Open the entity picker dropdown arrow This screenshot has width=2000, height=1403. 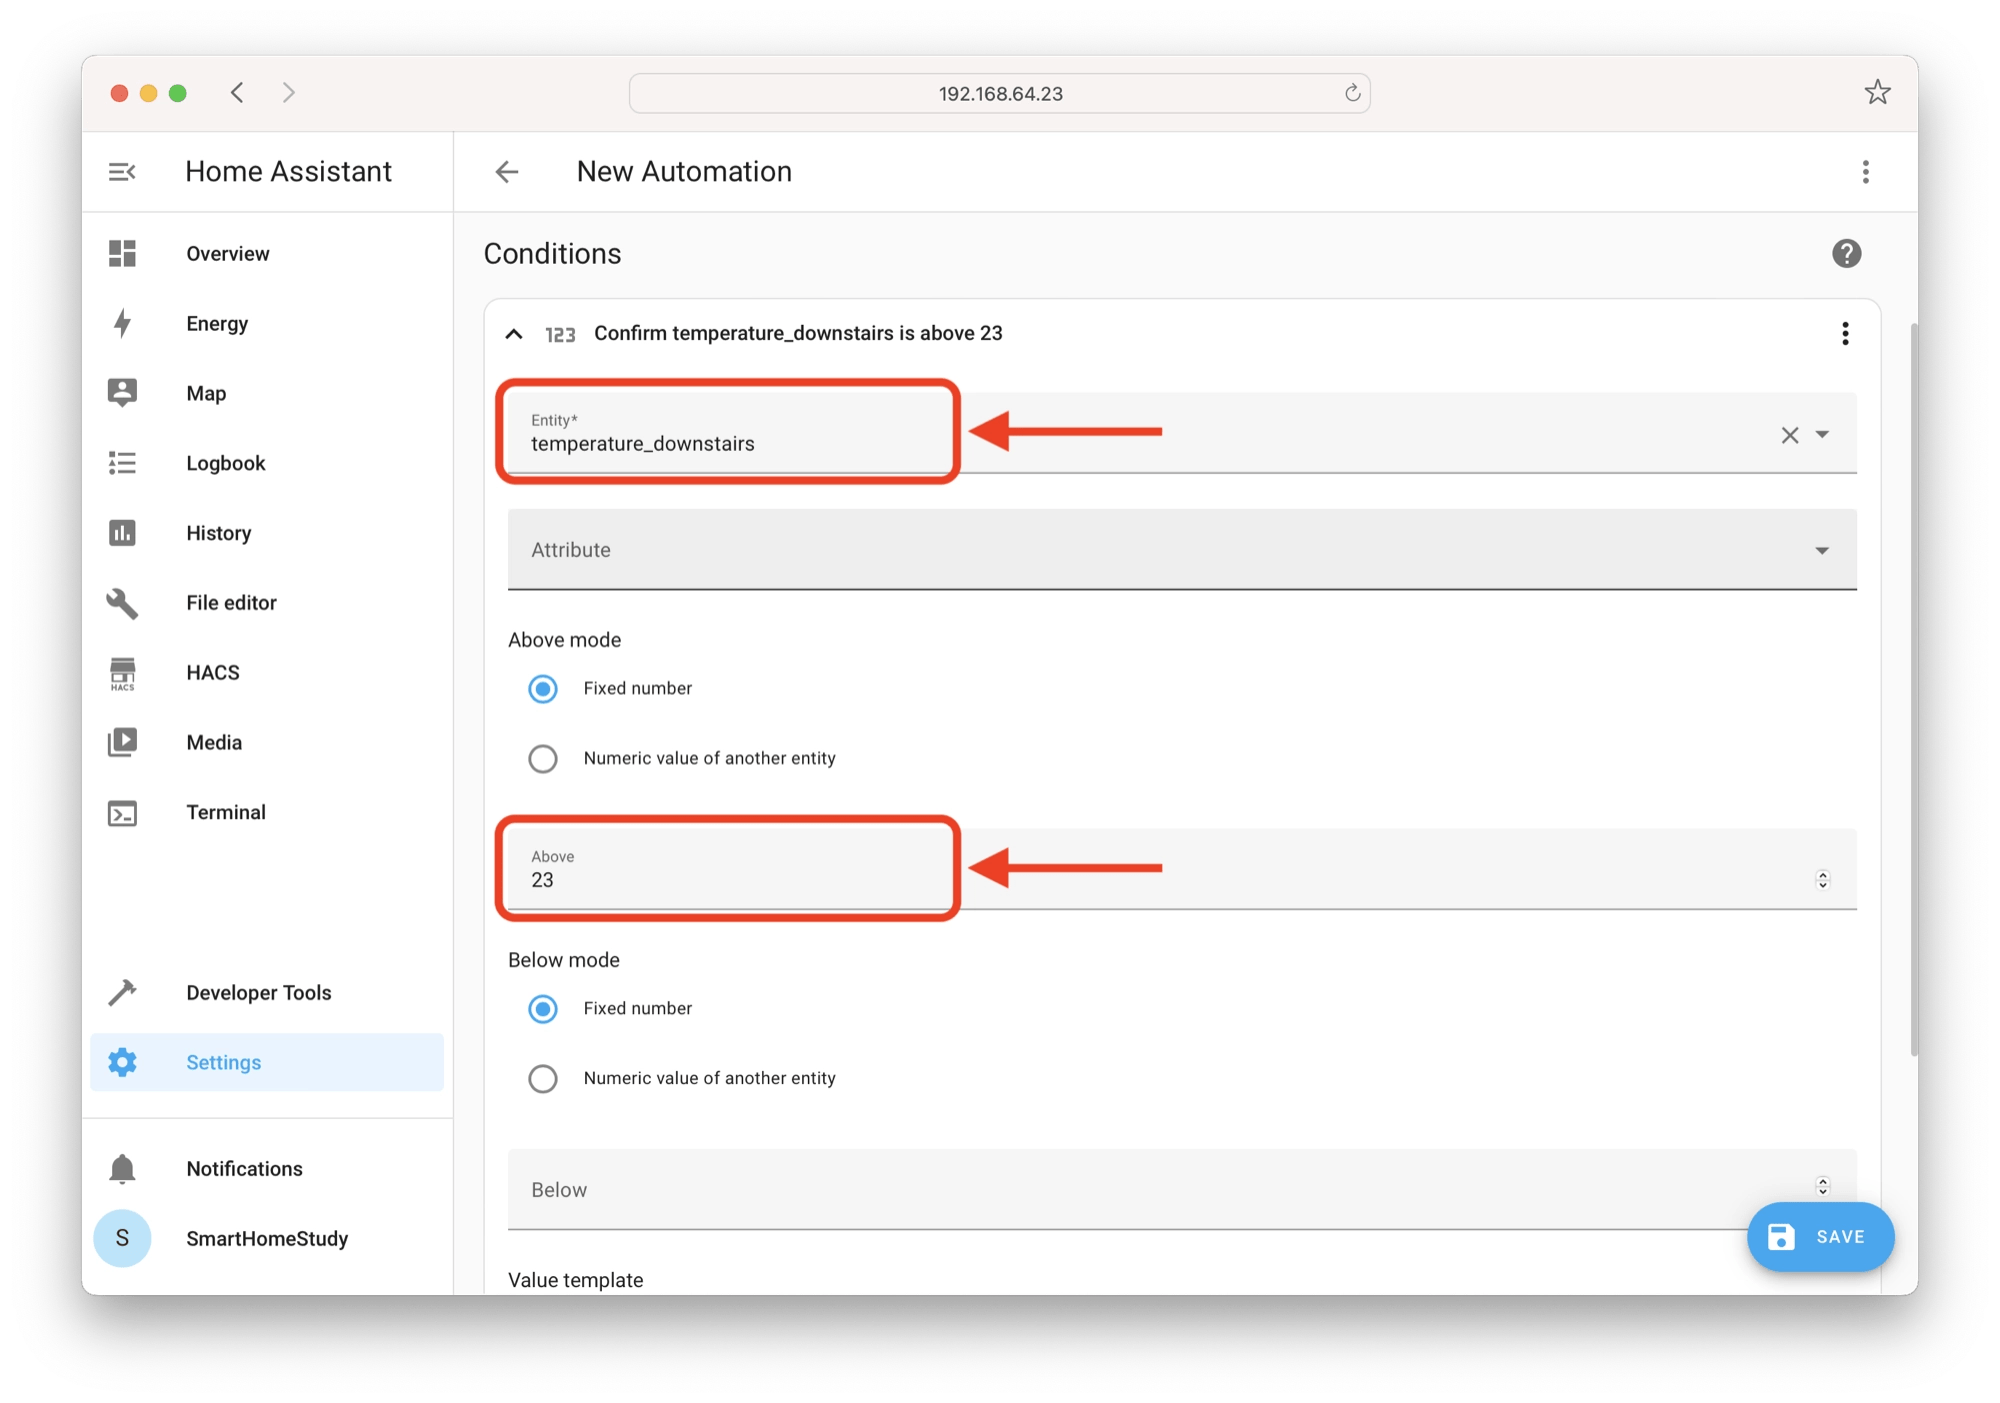1824,433
